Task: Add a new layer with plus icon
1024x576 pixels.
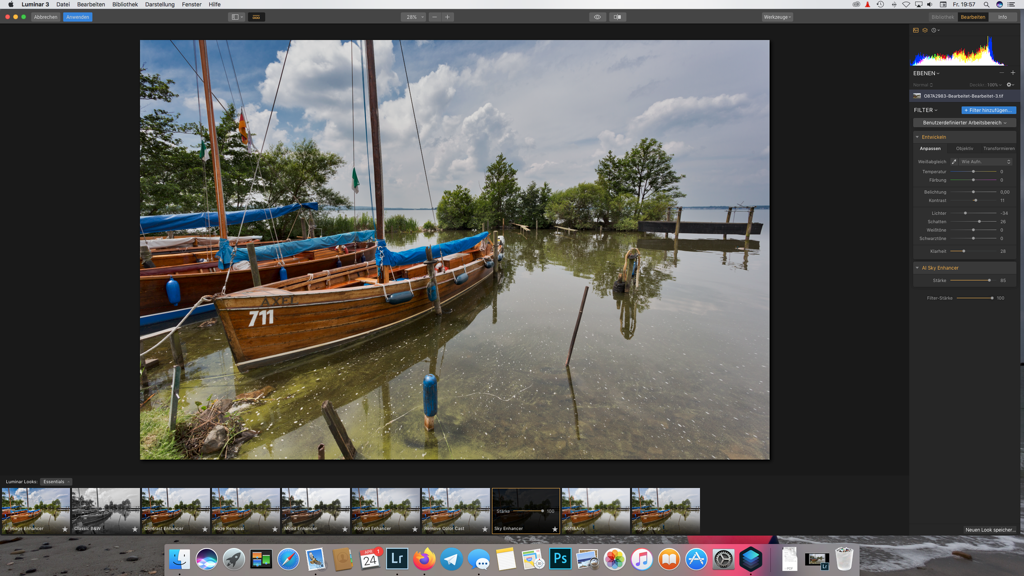Action: point(1012,73)
